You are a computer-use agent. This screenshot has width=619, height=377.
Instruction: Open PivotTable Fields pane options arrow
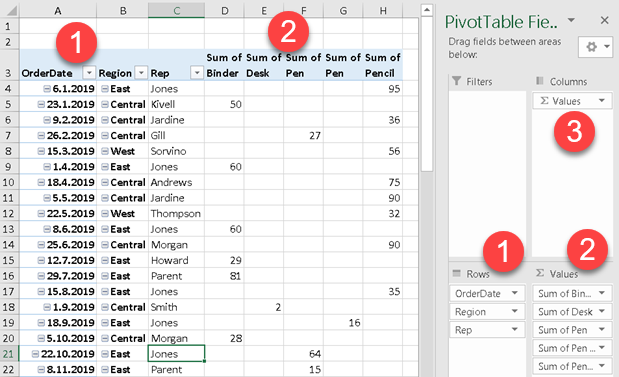[x=571, y=20]
